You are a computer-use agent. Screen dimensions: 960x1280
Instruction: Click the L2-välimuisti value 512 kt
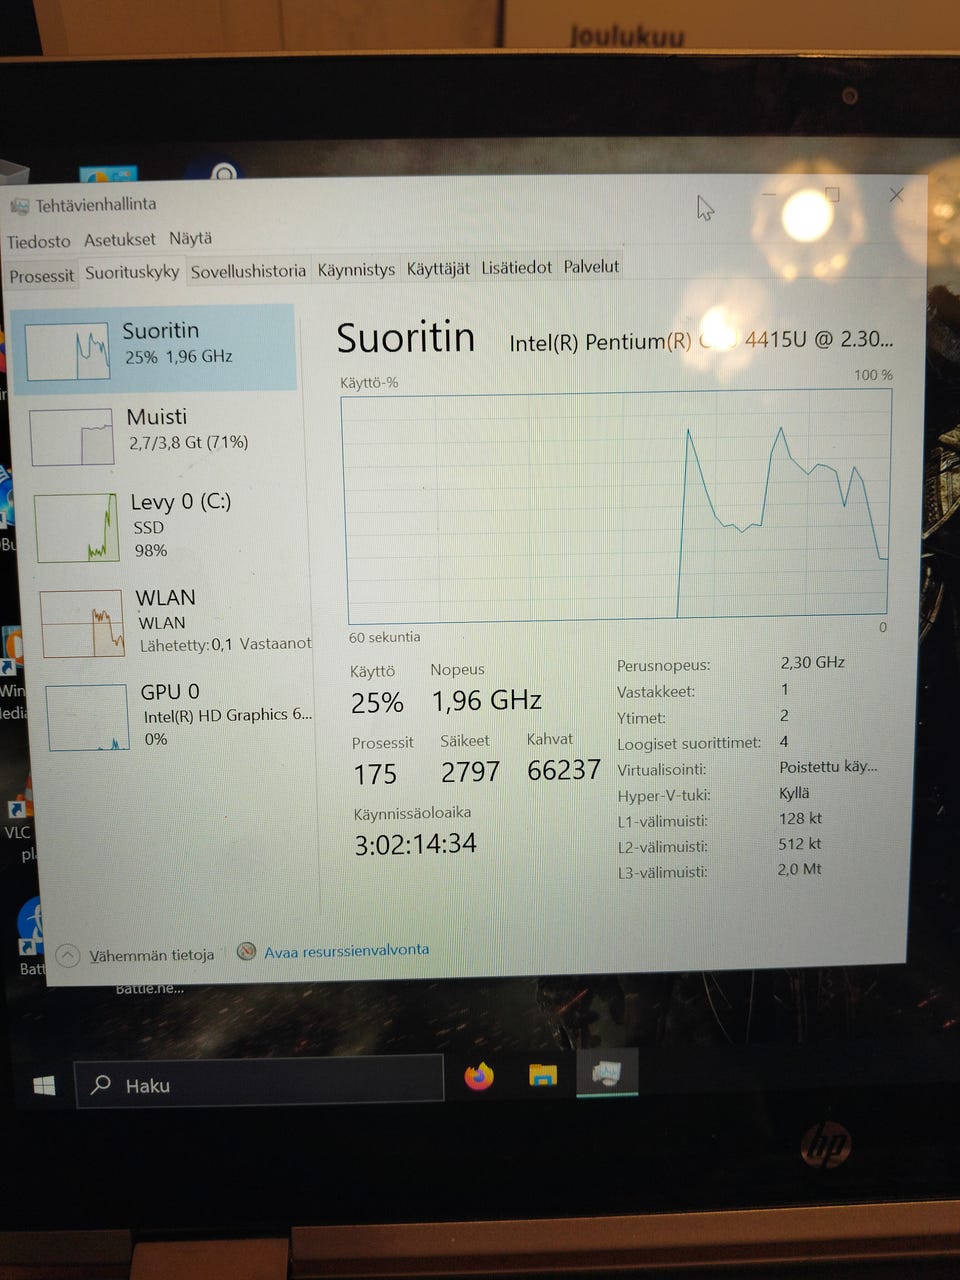pyautogui.click(x=800, y=844)
